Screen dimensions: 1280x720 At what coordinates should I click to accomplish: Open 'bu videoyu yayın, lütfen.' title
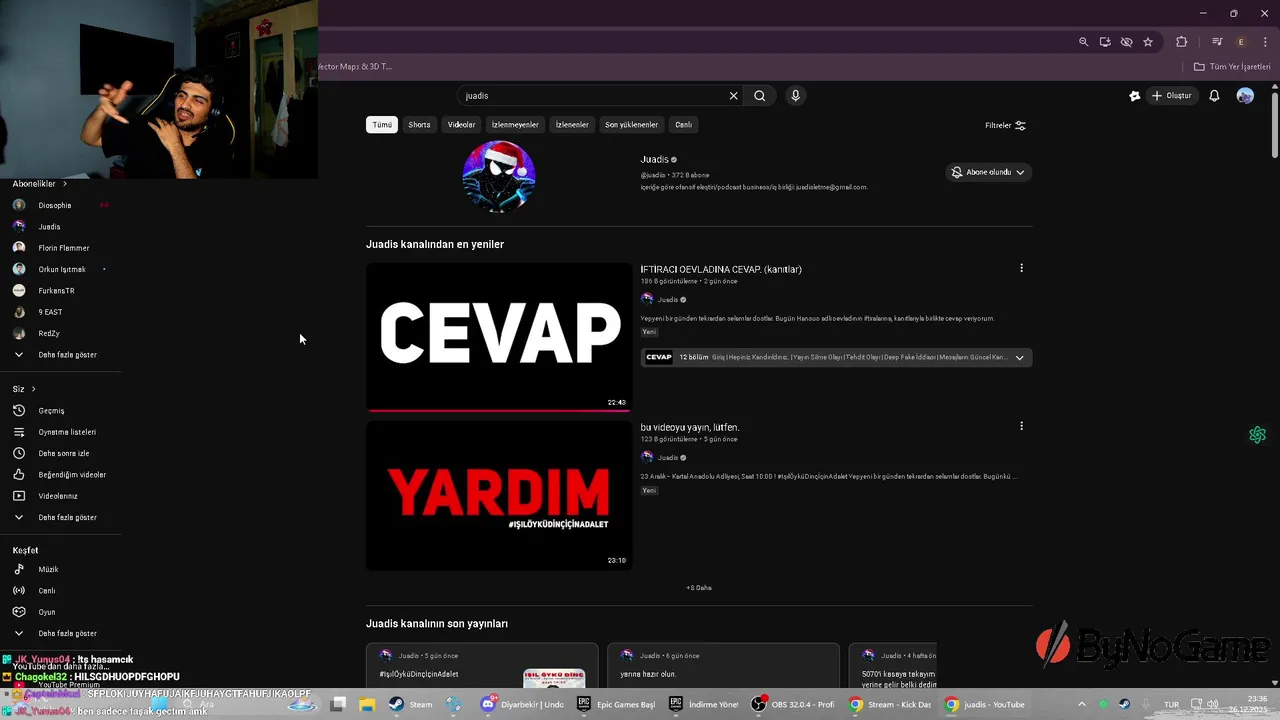point(690,428)
